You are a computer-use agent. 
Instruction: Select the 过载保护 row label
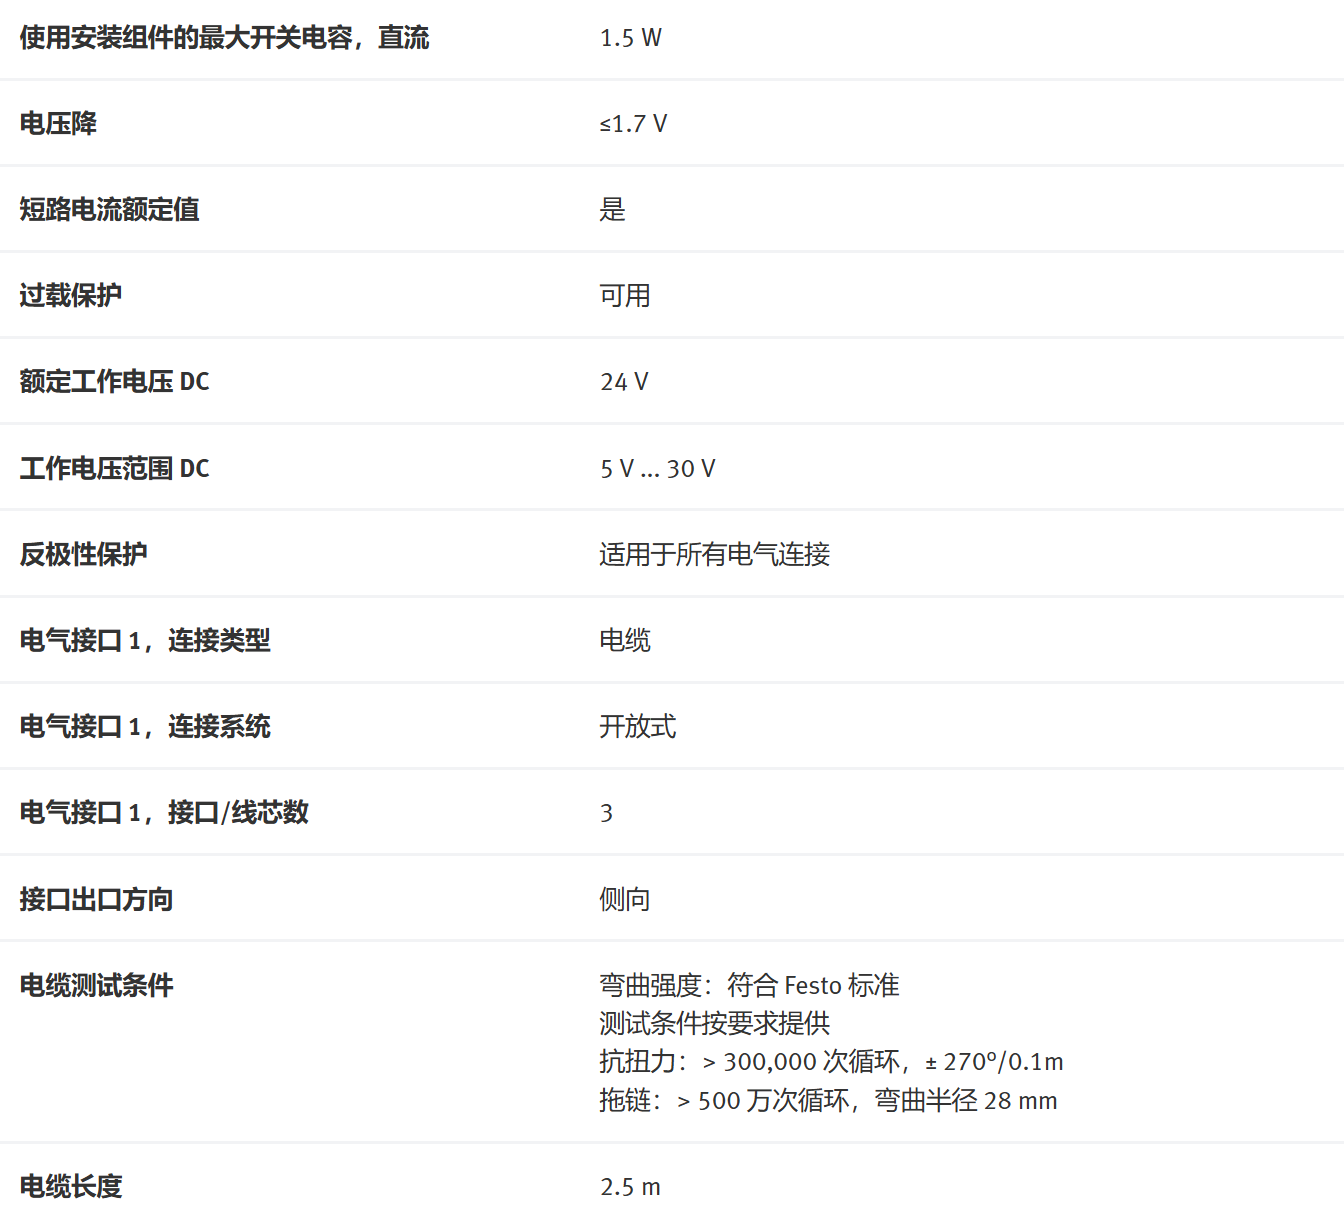point(71,296)
